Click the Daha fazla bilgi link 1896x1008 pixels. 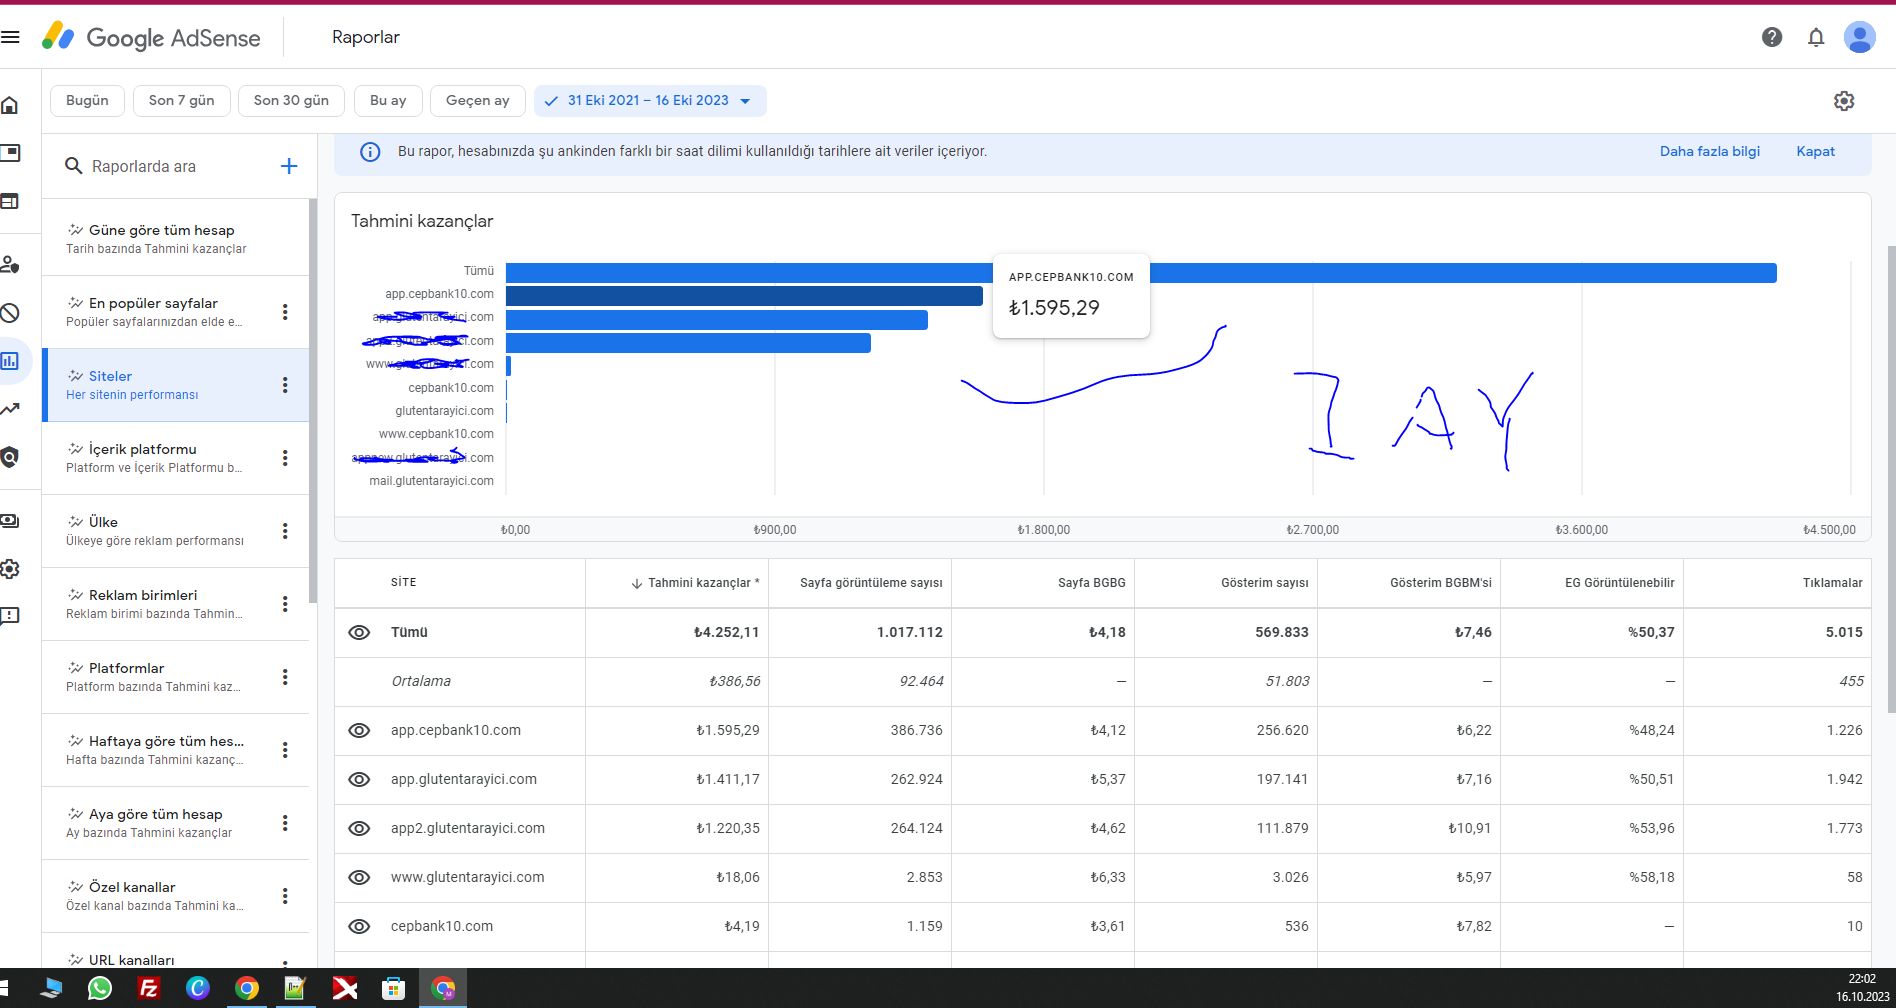pos(1710,152)
